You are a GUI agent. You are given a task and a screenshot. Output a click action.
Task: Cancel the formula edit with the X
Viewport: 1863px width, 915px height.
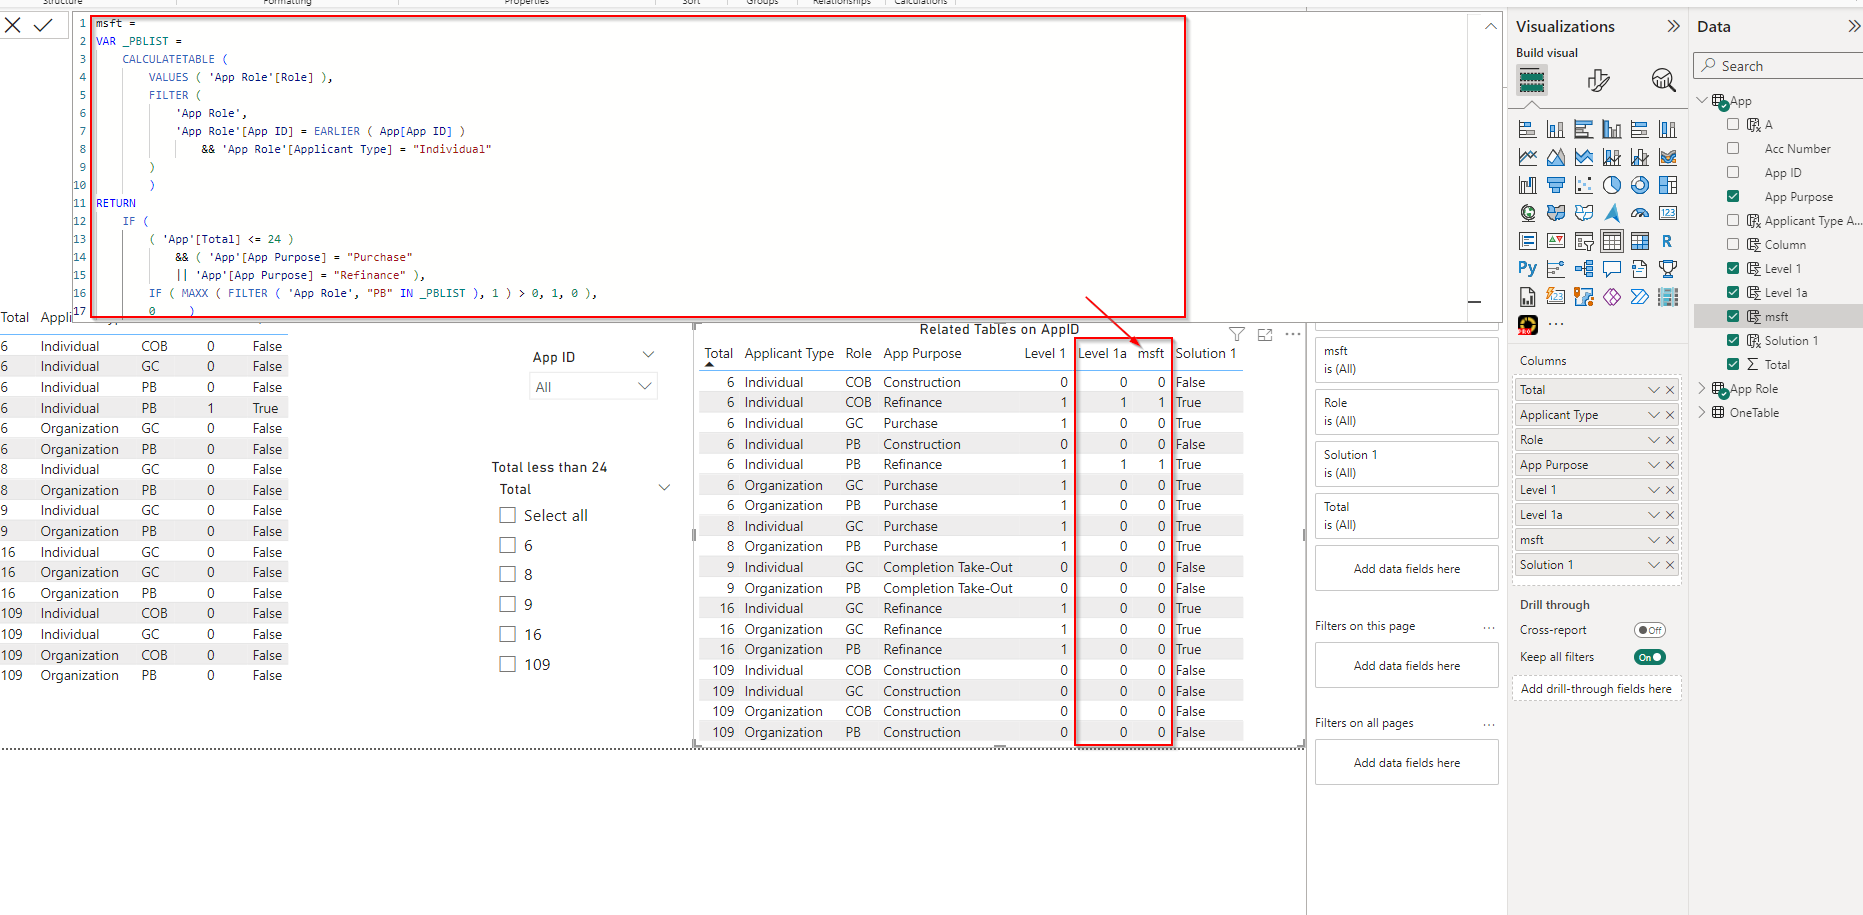click(x=13, y=25)
